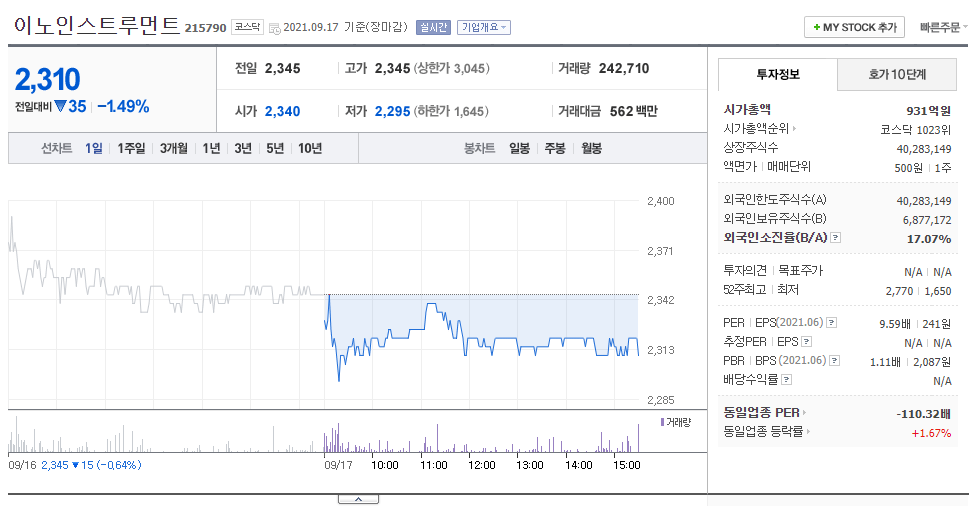Click the 저가 value 2,295

[392, 111]
